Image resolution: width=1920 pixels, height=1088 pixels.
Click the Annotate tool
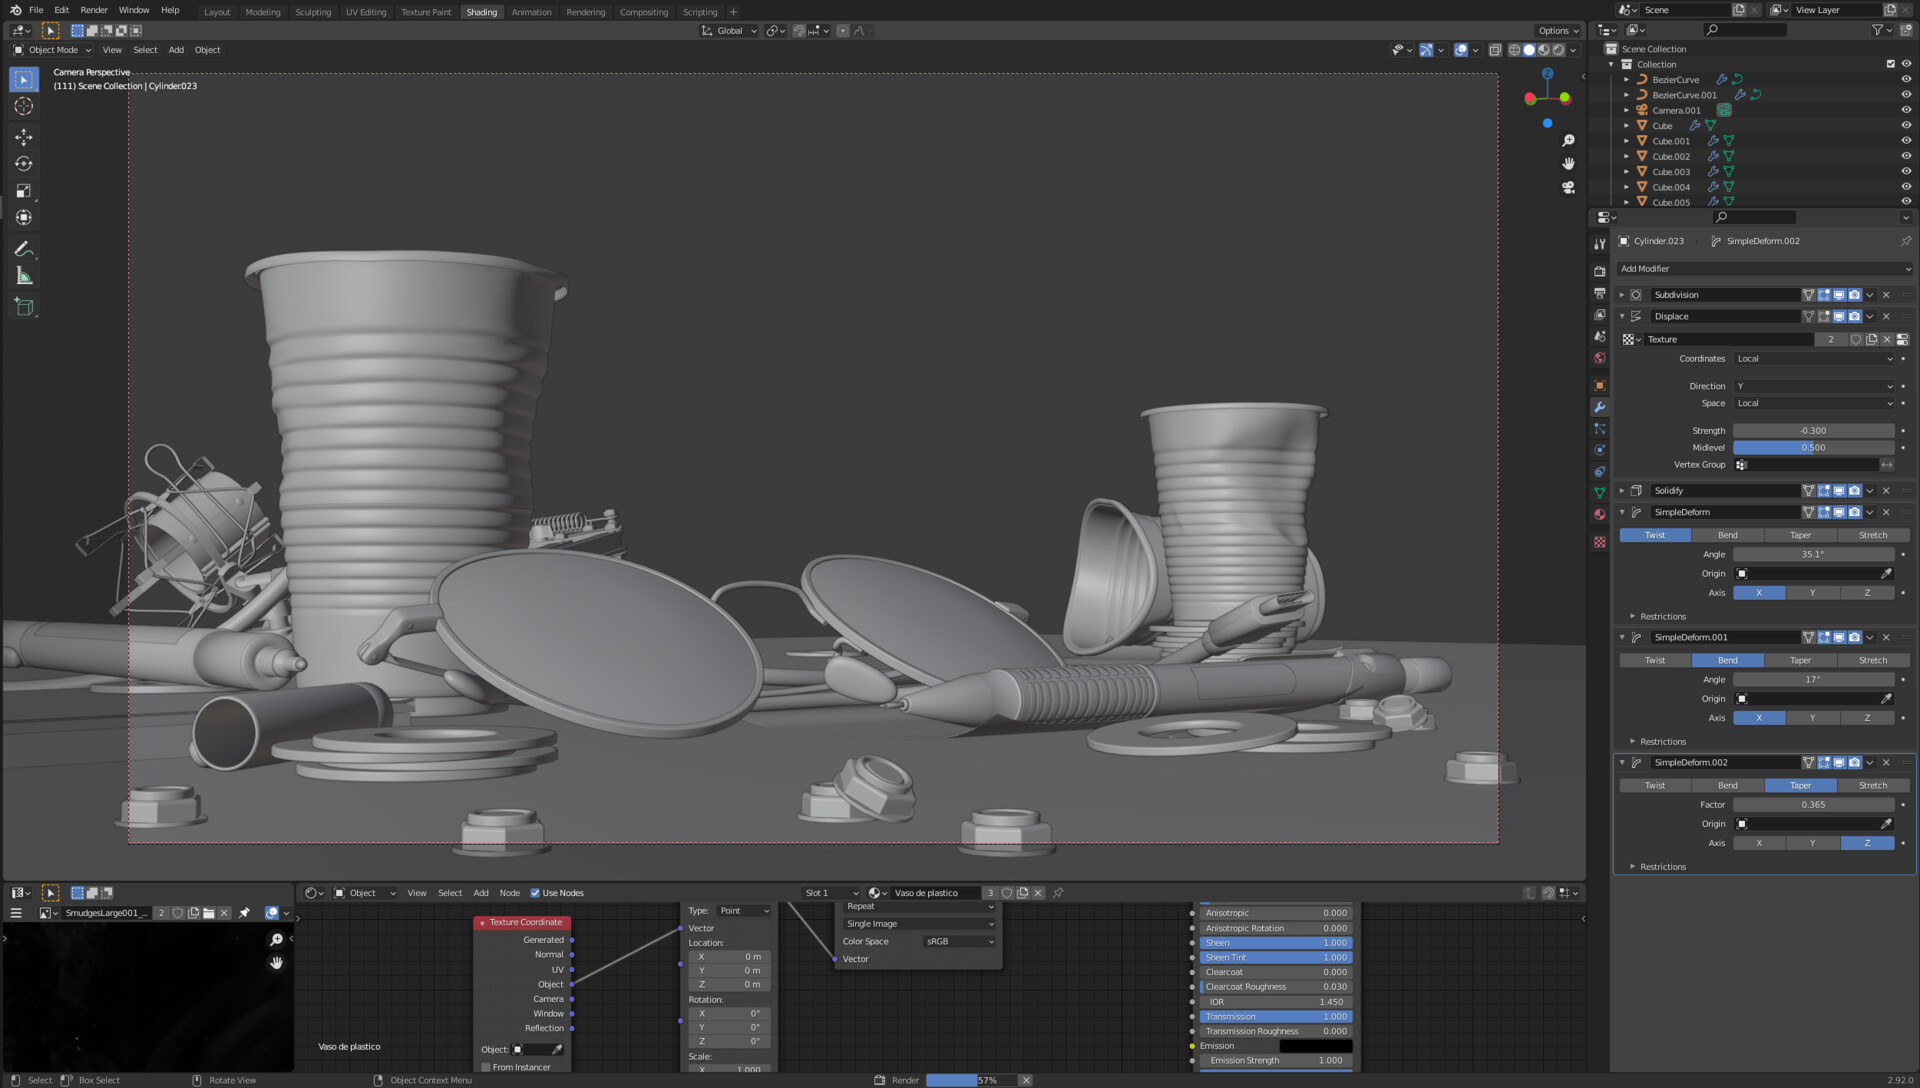coord(23,249)
